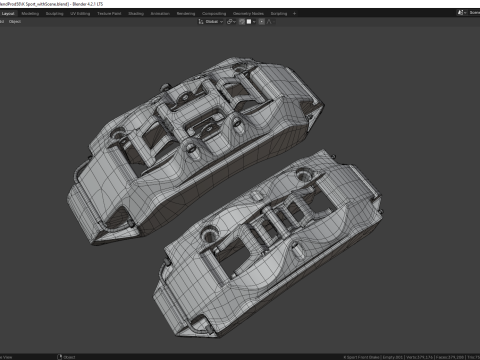Click the snap increment grid icon
Viewport: 480px width, 360px height.
point(249,22)
